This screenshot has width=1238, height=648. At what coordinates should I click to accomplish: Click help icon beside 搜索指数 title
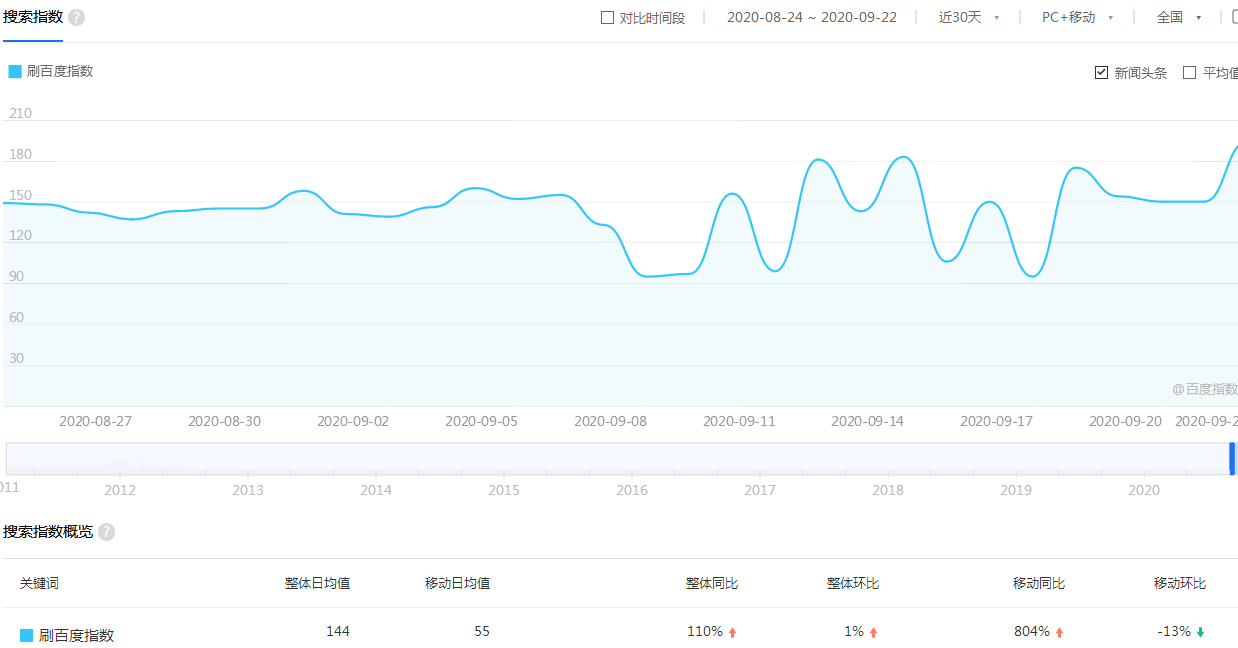pos(77,18)
